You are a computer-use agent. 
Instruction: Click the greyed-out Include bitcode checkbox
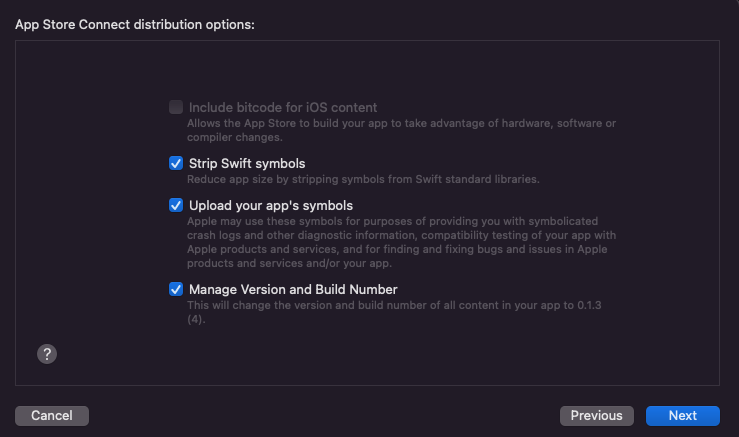click(176, 107)
